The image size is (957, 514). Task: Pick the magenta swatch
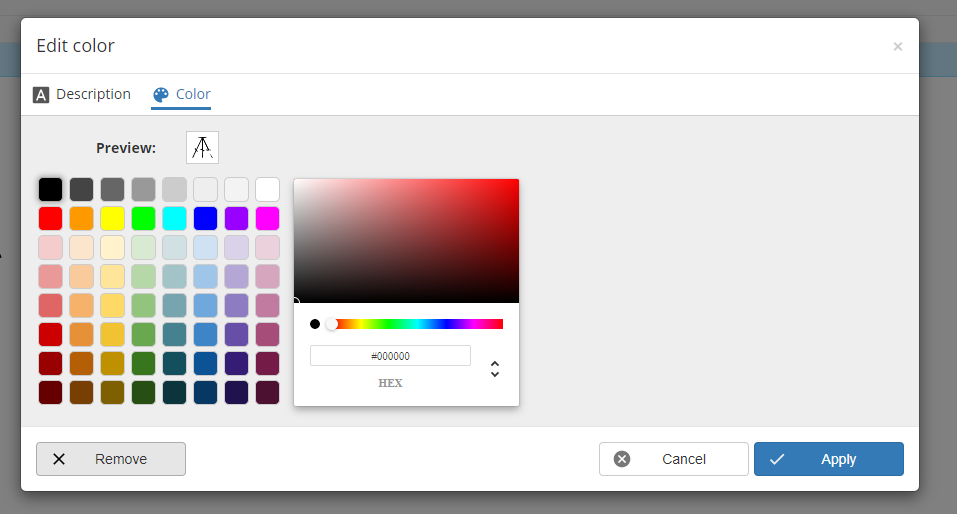[x=267, y=219]
